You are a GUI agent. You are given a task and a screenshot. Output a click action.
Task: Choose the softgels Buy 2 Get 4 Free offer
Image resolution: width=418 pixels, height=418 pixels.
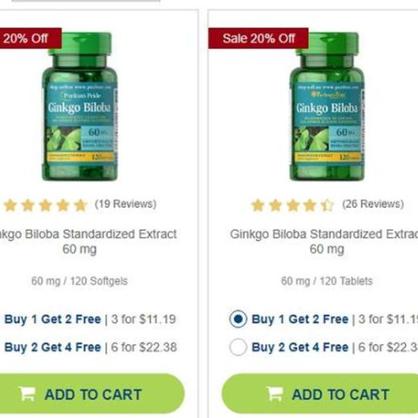90,347
